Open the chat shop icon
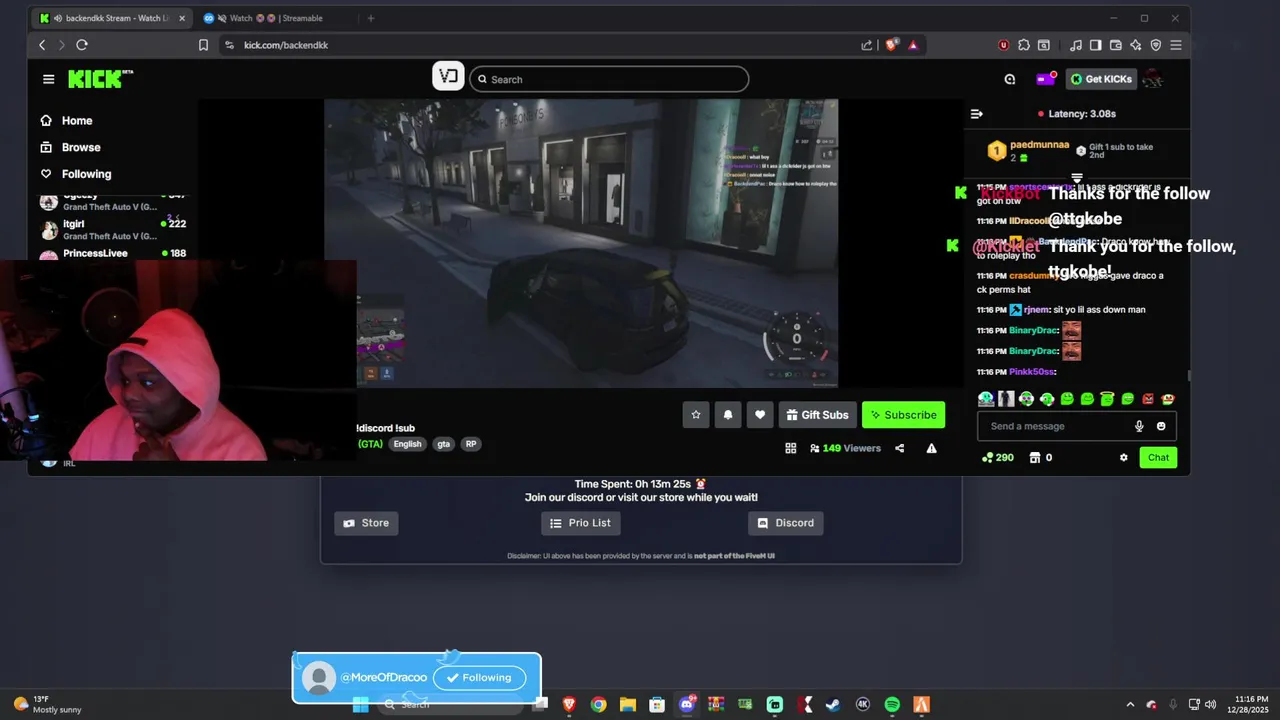 click(1035, 457)
